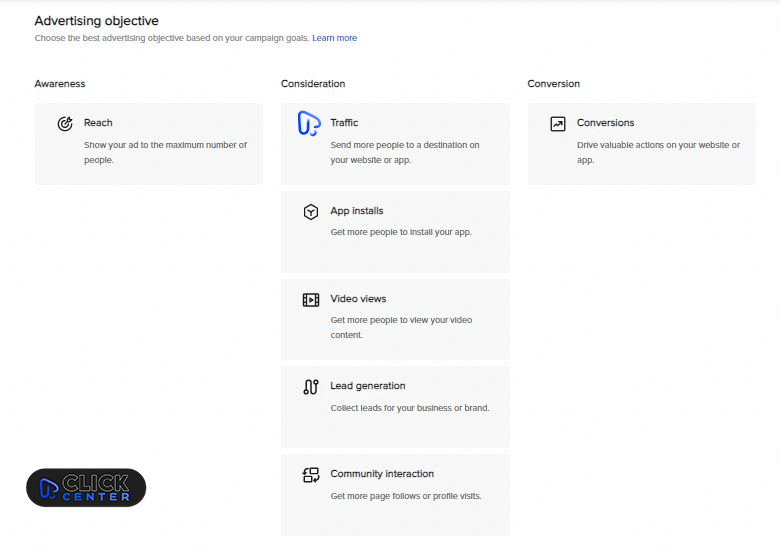Click 'Drive valuable actions on your website' text

tap(659, 152)
